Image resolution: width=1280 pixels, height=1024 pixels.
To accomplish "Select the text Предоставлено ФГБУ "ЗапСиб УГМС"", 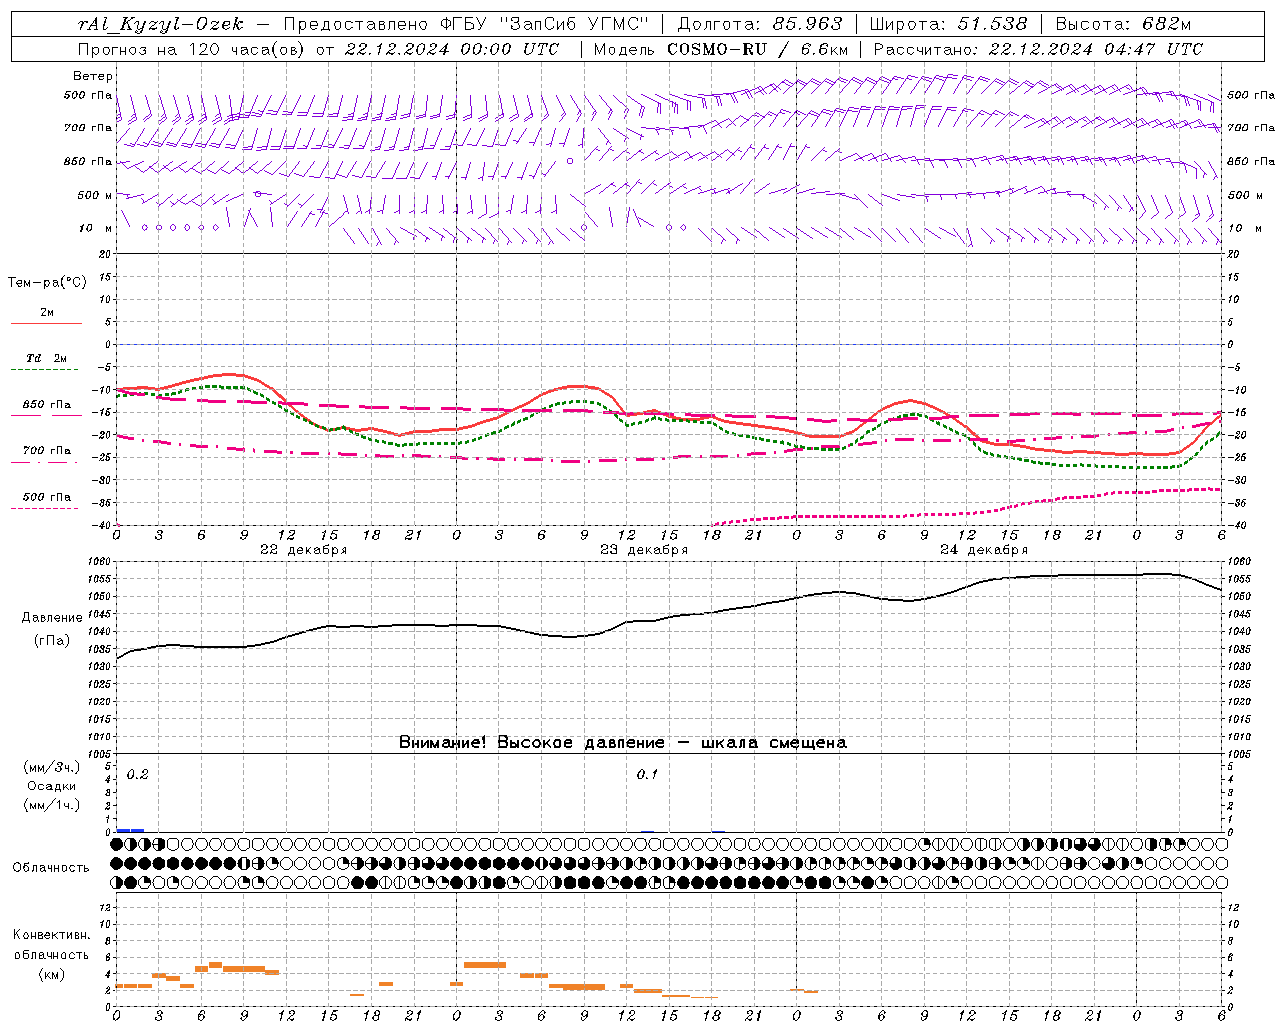I will pyautogui.click(x=467, y=25).
